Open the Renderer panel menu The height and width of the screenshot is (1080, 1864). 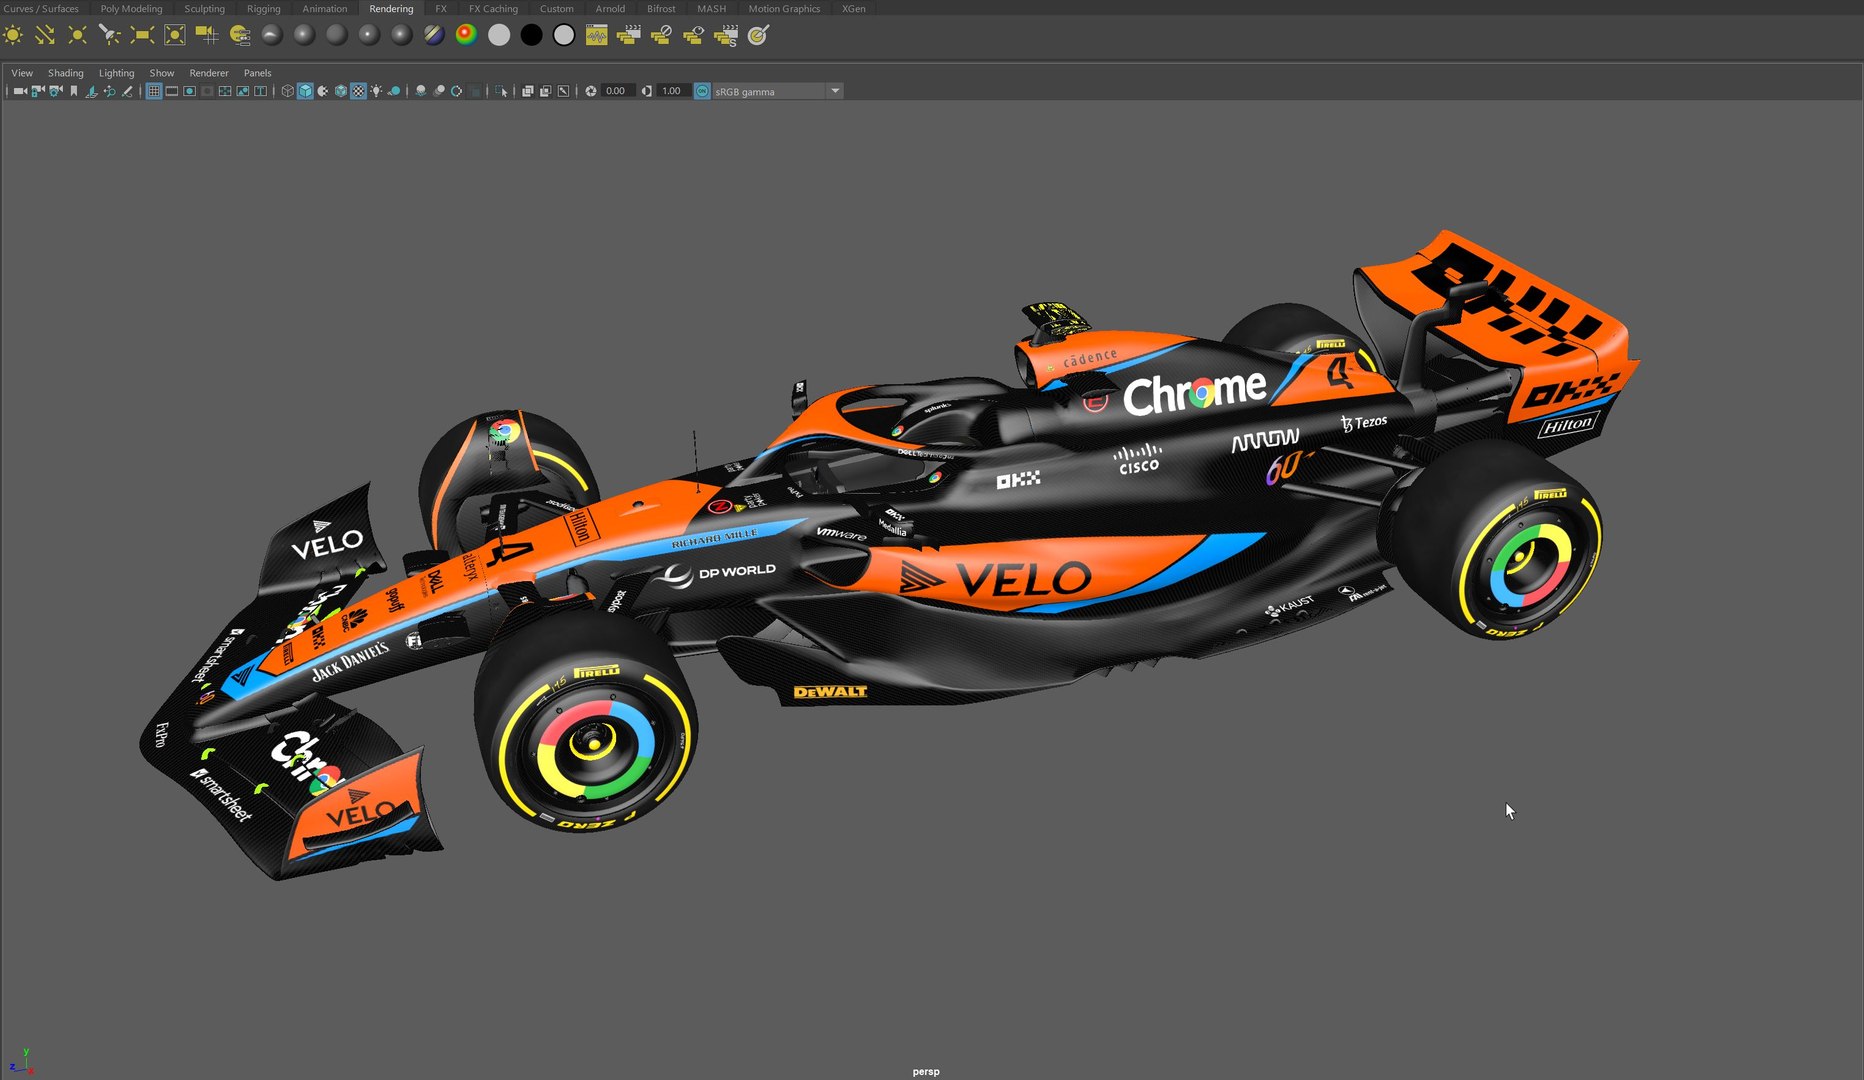pyautogui.click(x=209, y=73)
